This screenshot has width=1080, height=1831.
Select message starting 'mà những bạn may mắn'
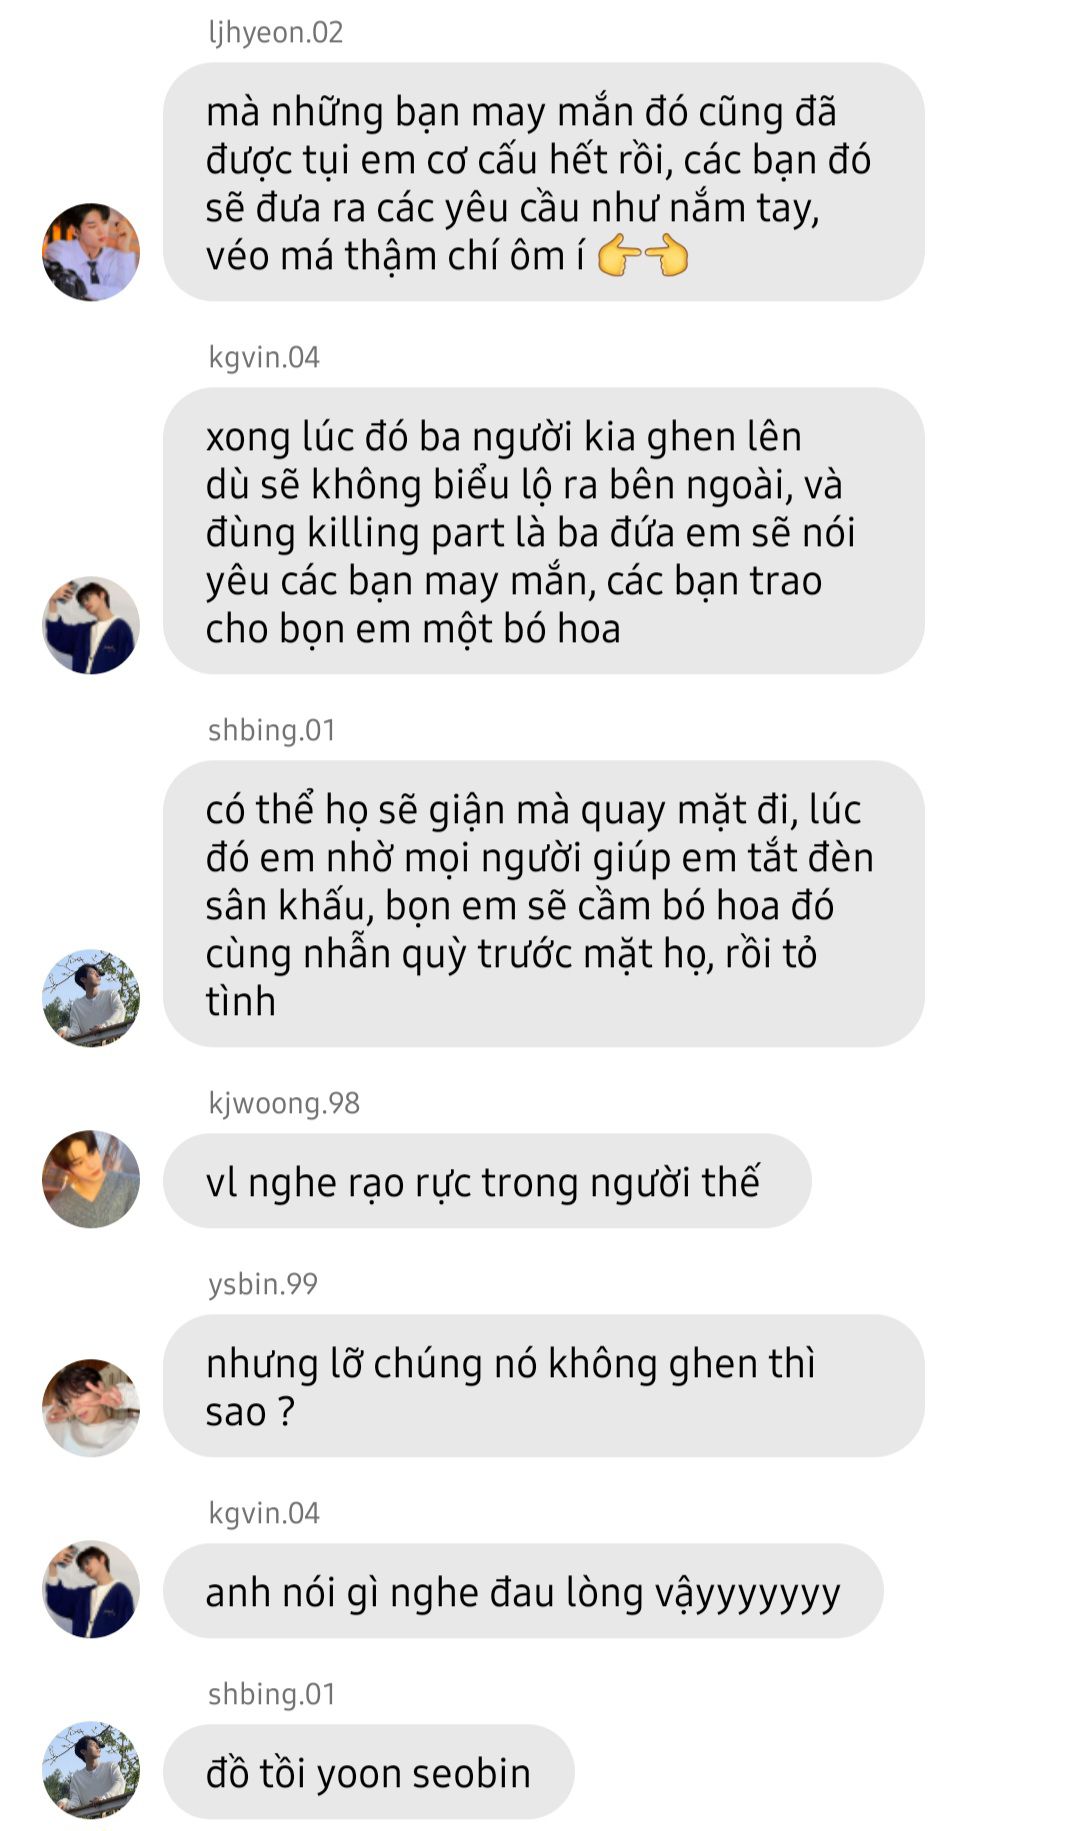coord(543,182)
